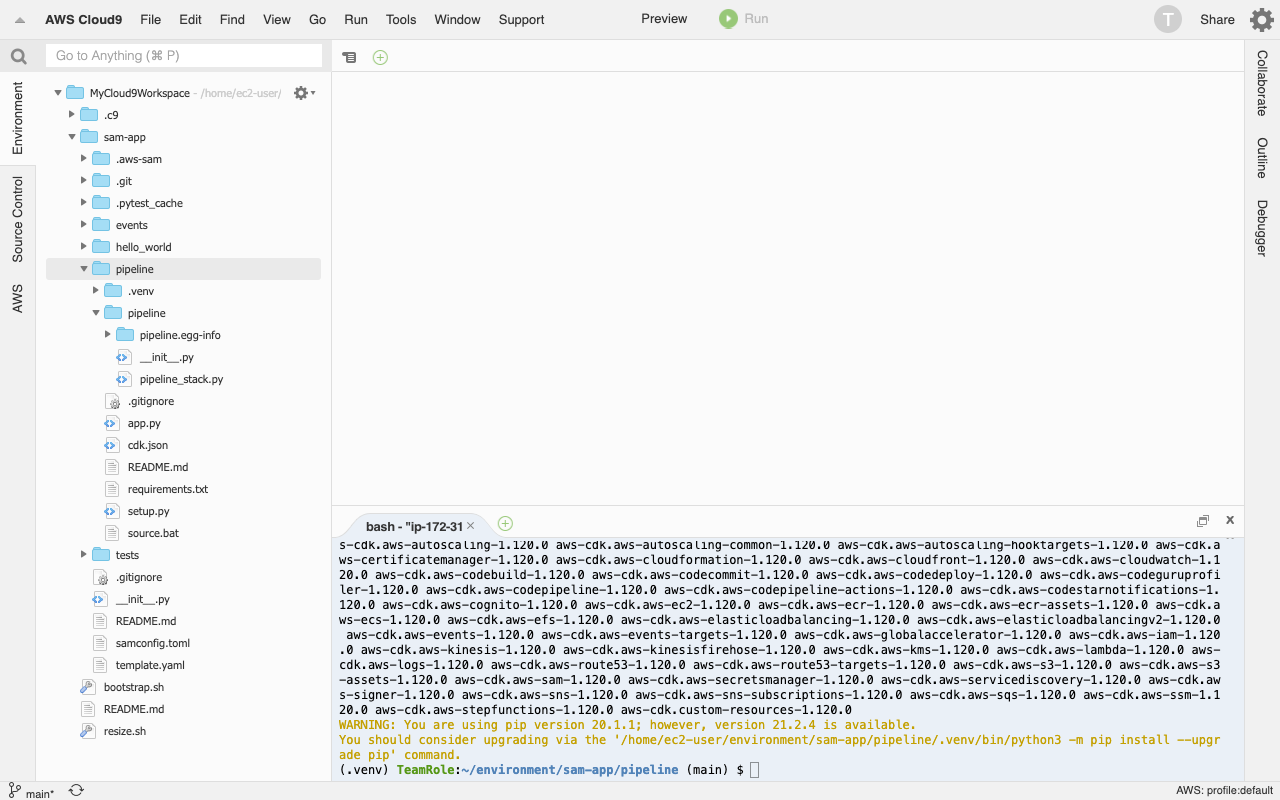Viewport: 1280px width, 800px height.
Task: Click the user avatar T icon
Action: click(1167, 19)
